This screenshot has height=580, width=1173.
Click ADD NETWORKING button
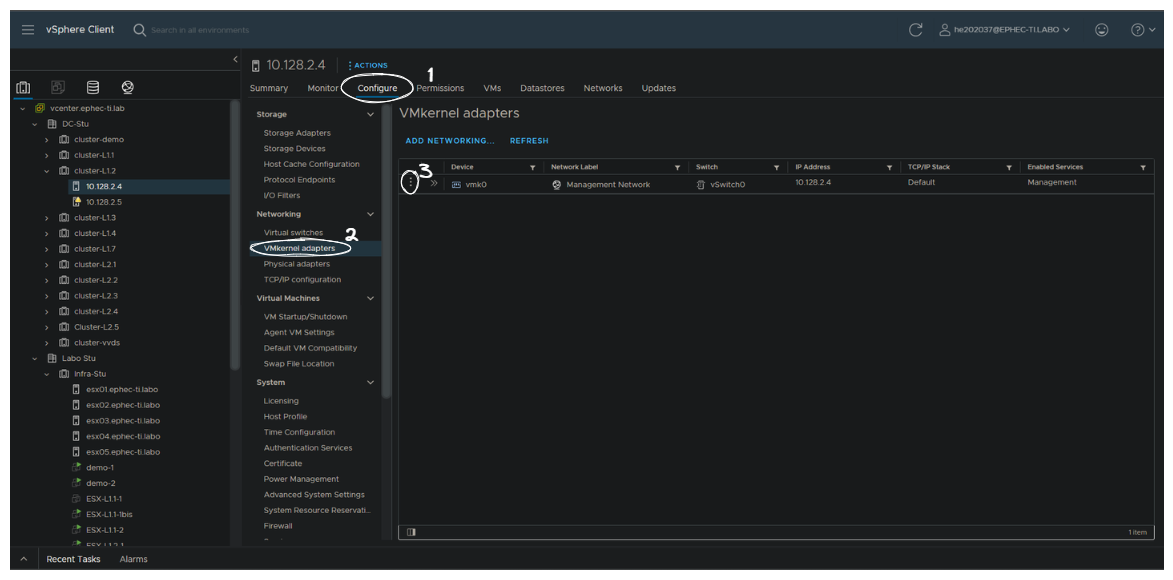coord(450,141)
